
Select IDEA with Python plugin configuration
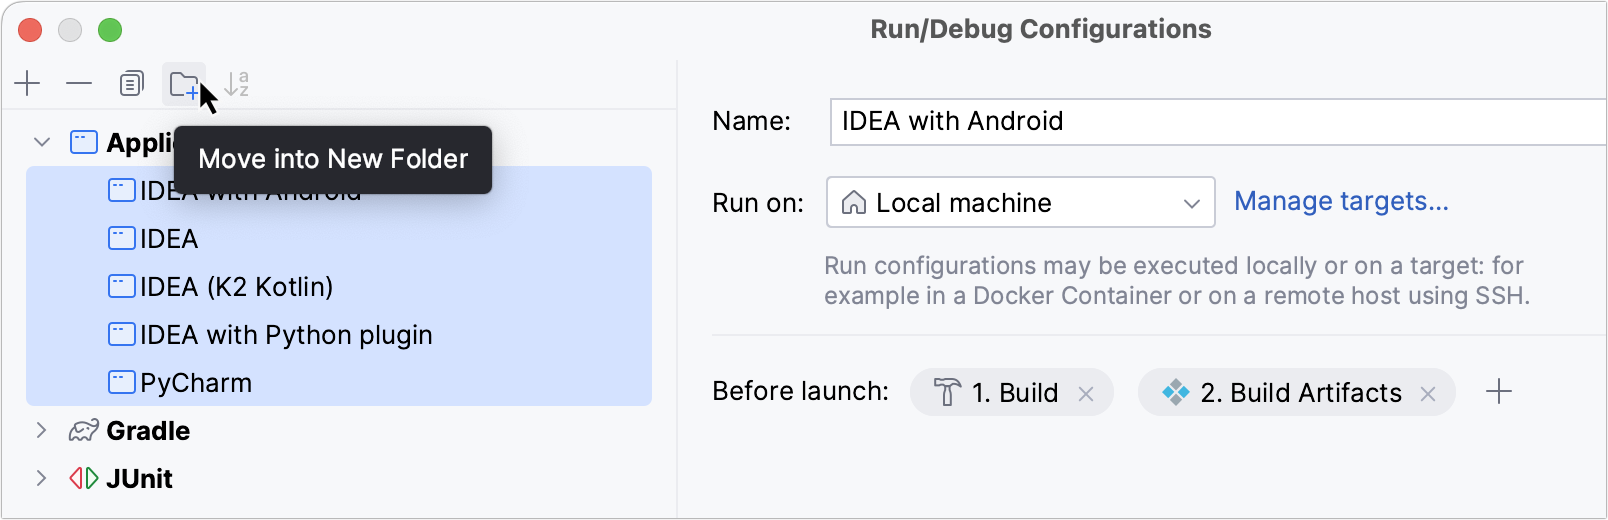point(339,335)
